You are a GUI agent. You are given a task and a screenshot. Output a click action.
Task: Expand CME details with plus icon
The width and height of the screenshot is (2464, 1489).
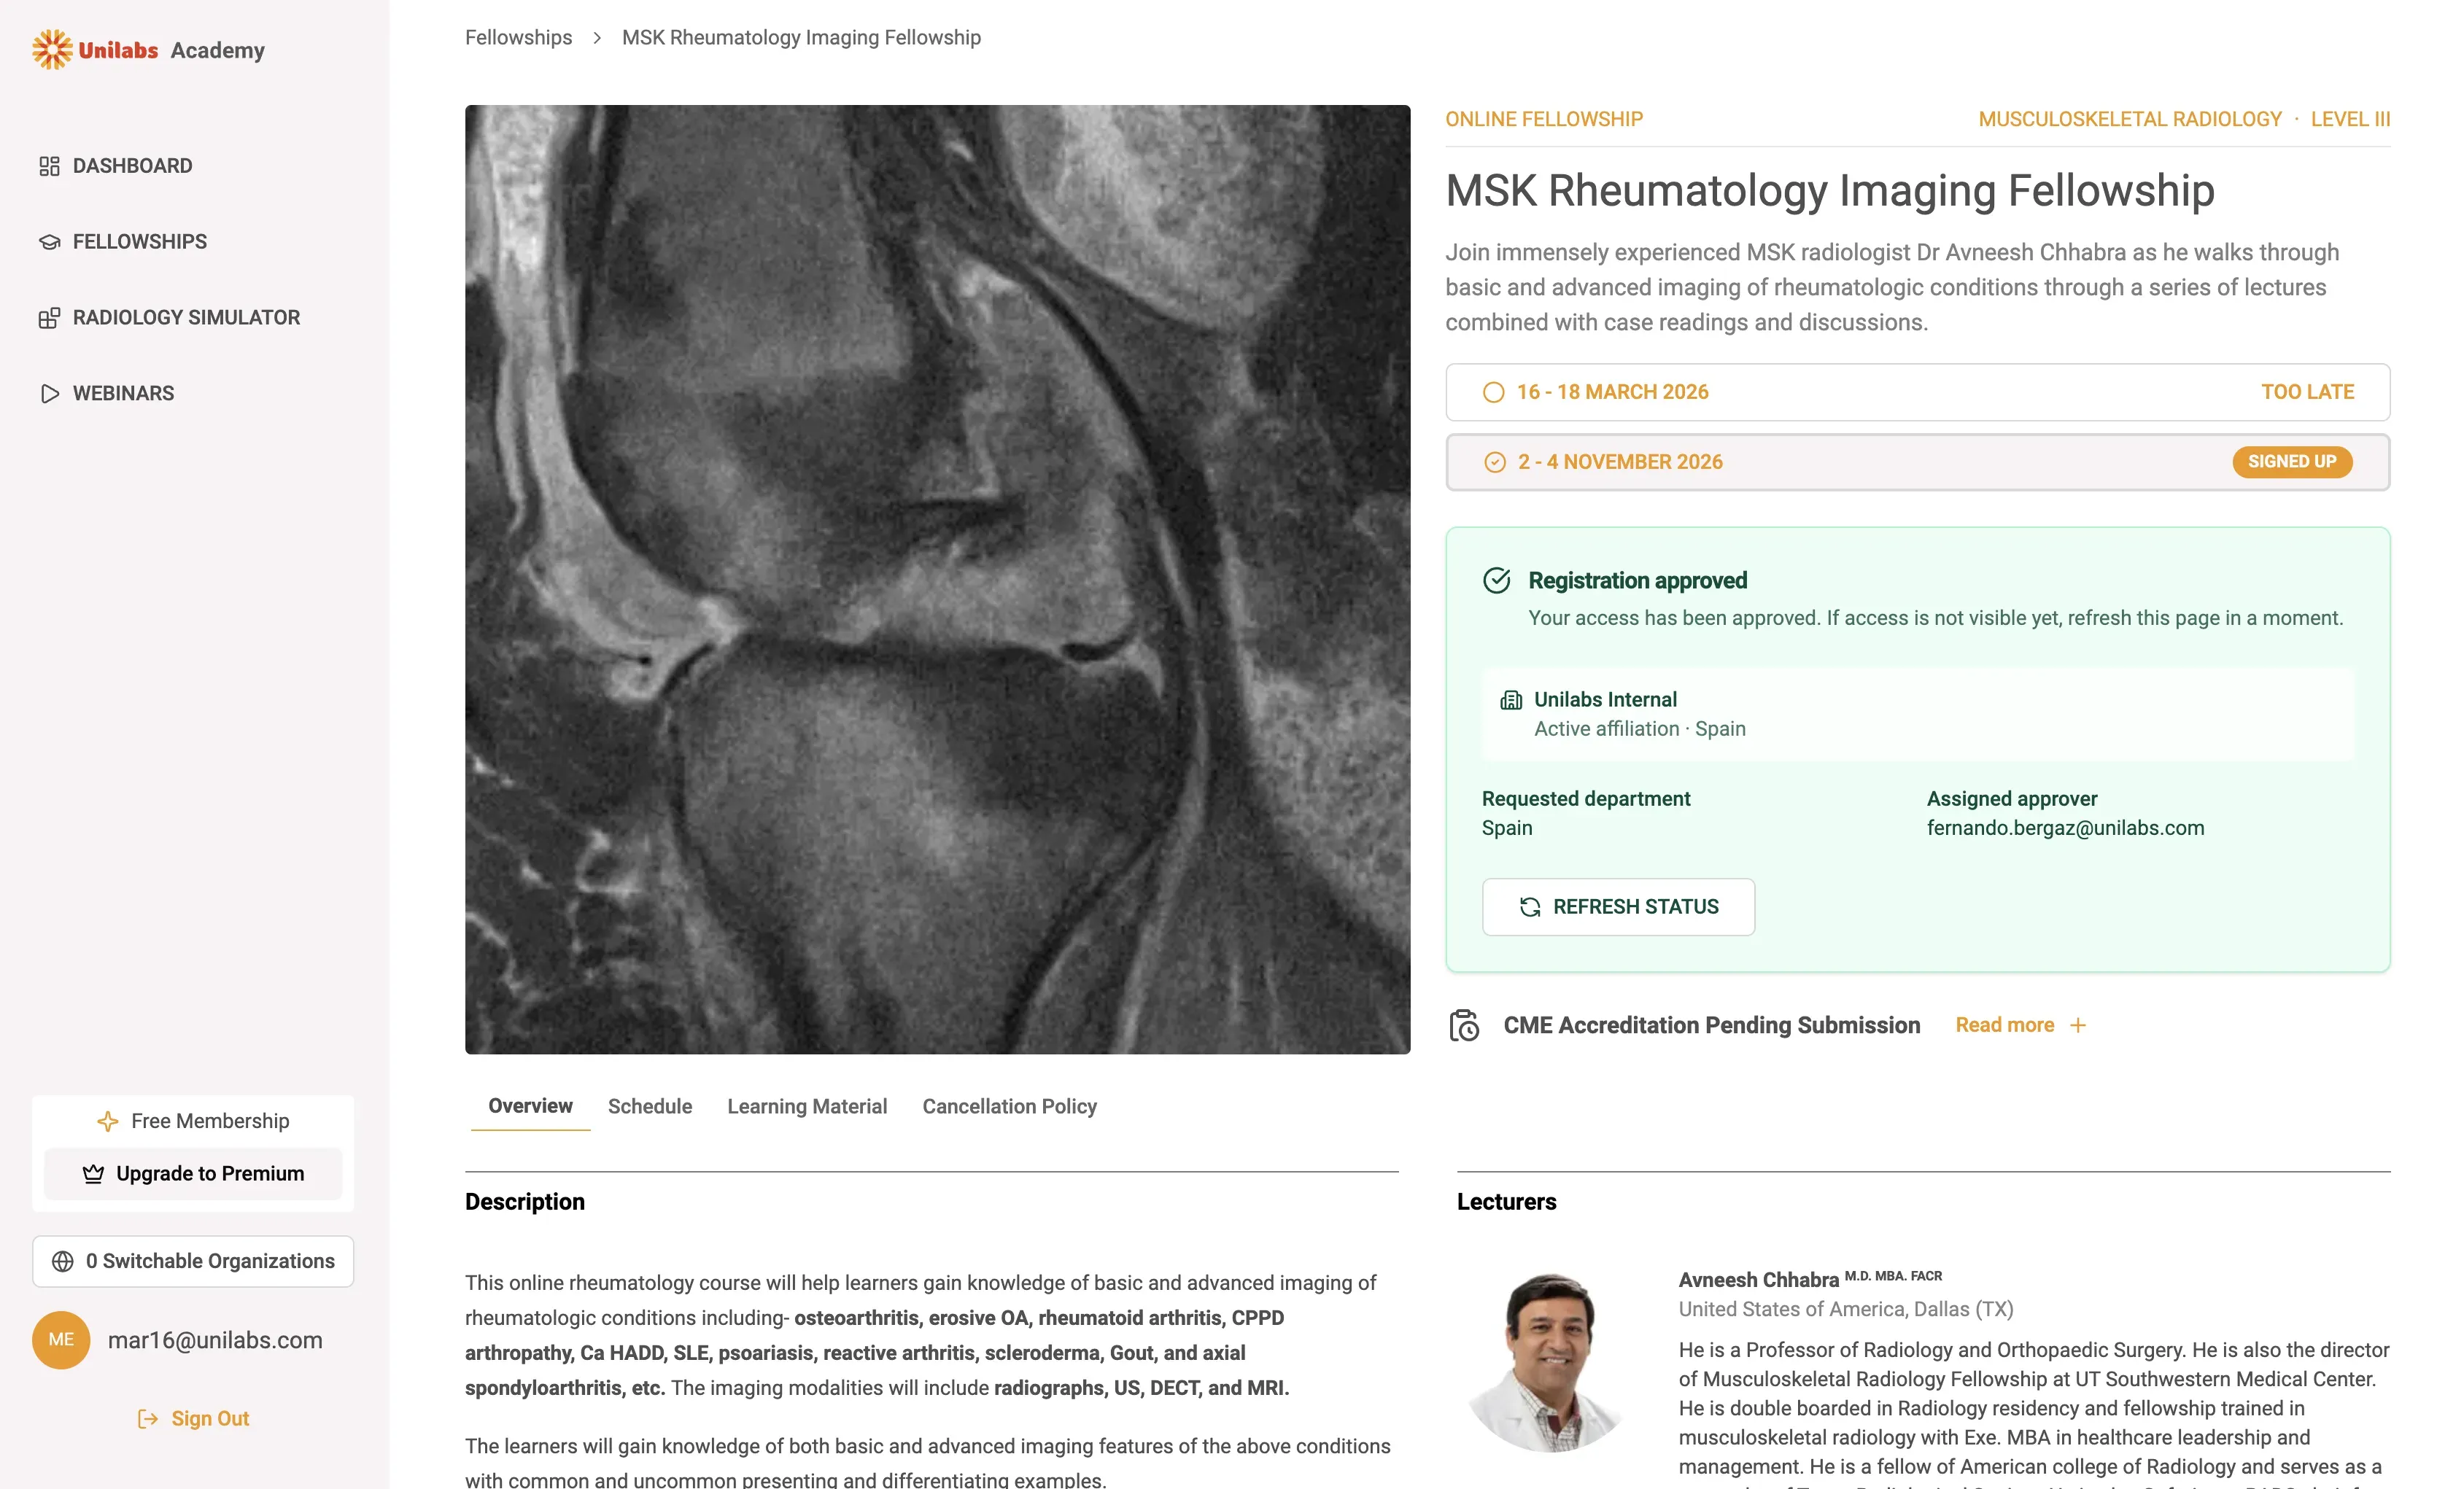click(x=2078, y=1025)
